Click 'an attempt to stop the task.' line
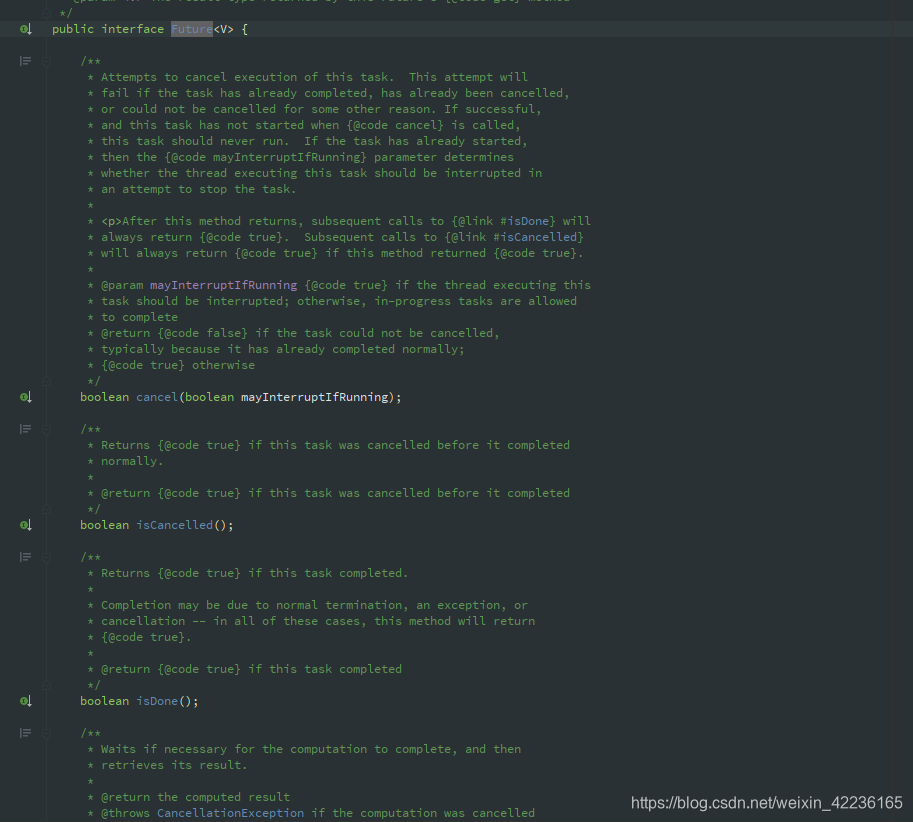Screen dimensions: 913x822 pos(199,189)
